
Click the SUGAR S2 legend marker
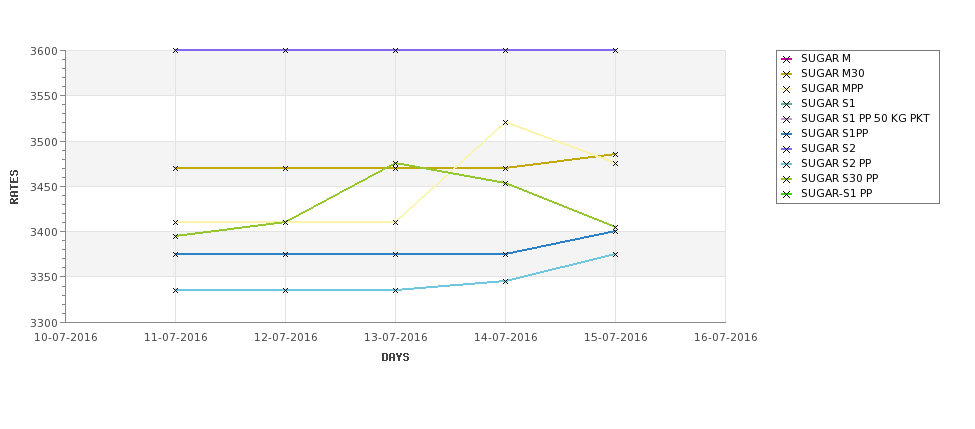tap(787, 149)
